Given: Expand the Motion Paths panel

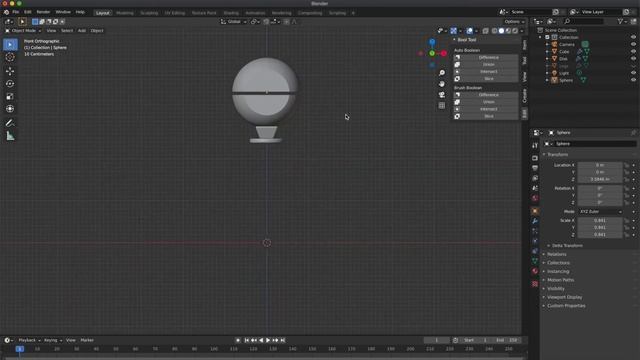Looking at the screenshot, I should tap(560, 280).
